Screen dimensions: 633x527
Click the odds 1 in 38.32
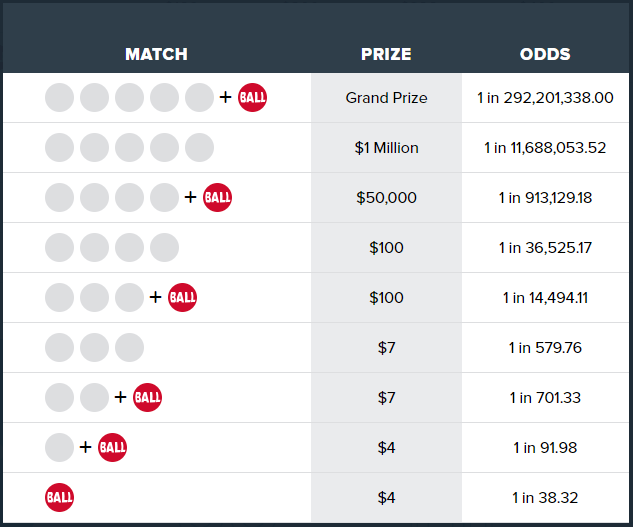545,498
